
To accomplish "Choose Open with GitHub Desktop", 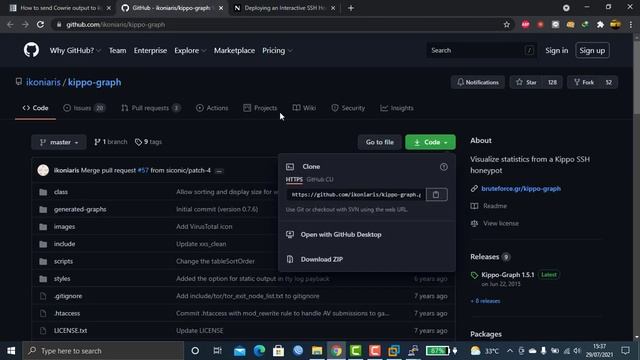I will 341,234.
